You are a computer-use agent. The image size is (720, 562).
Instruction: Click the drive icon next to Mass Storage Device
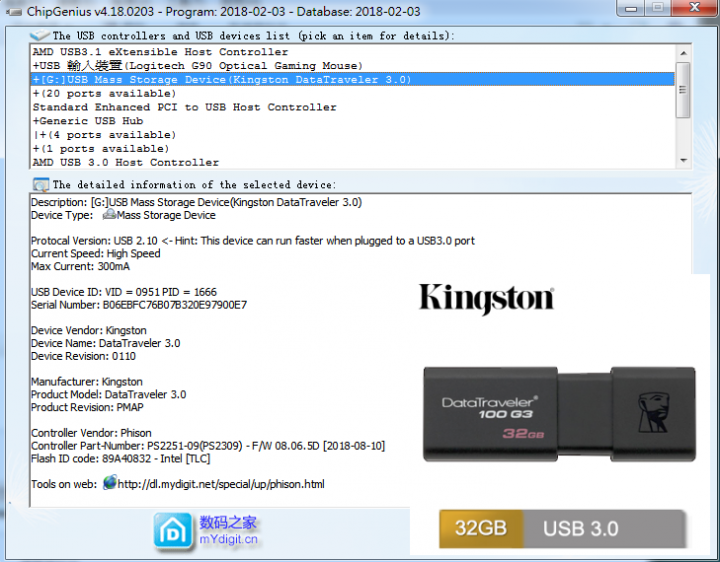tap(109, 214)
